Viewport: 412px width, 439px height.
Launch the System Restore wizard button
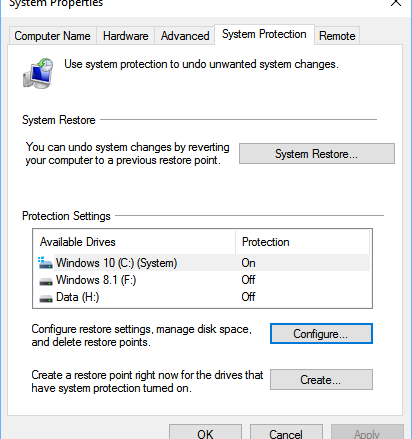317,154
